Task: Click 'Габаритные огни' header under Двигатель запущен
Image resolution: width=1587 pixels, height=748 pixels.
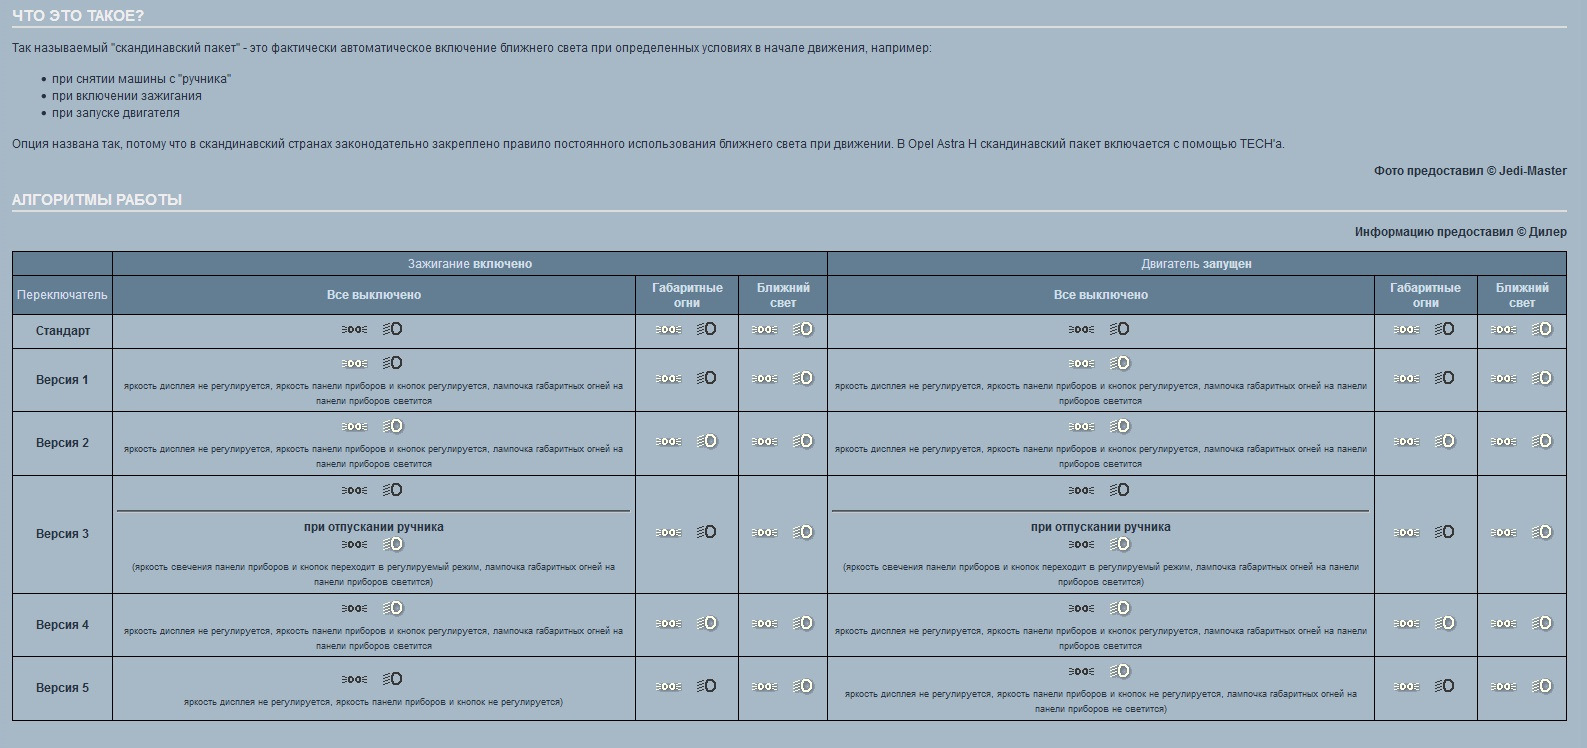Action: 1425,295
